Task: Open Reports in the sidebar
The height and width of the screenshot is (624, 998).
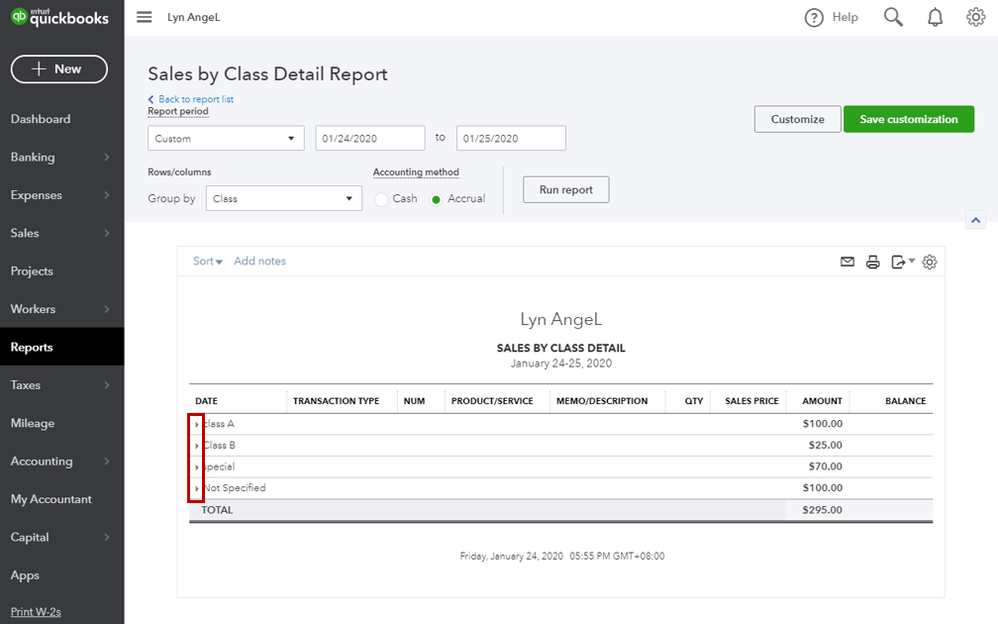Action: [32, 347]
